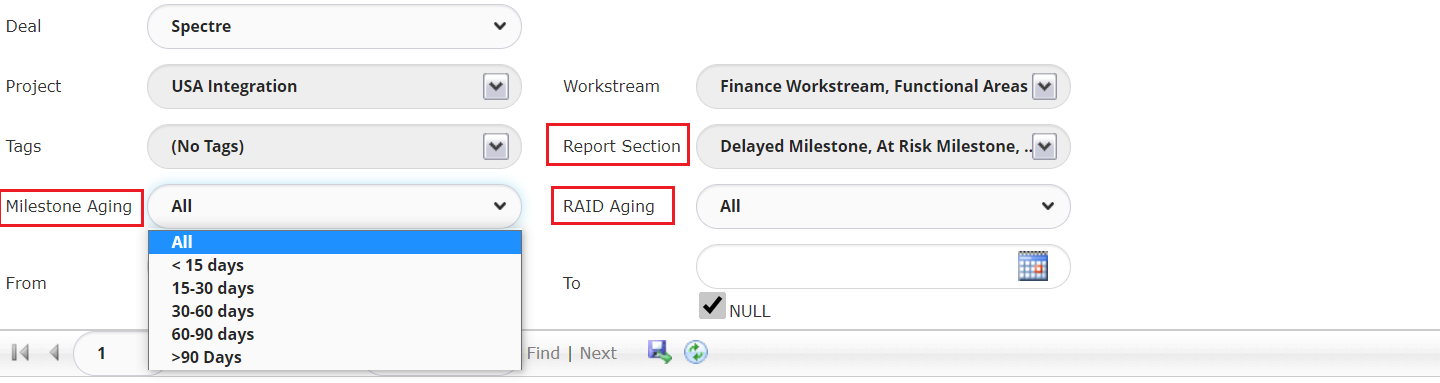Uncheck the NULL checkbox
Screen dimensions: 1440x383
712,306
